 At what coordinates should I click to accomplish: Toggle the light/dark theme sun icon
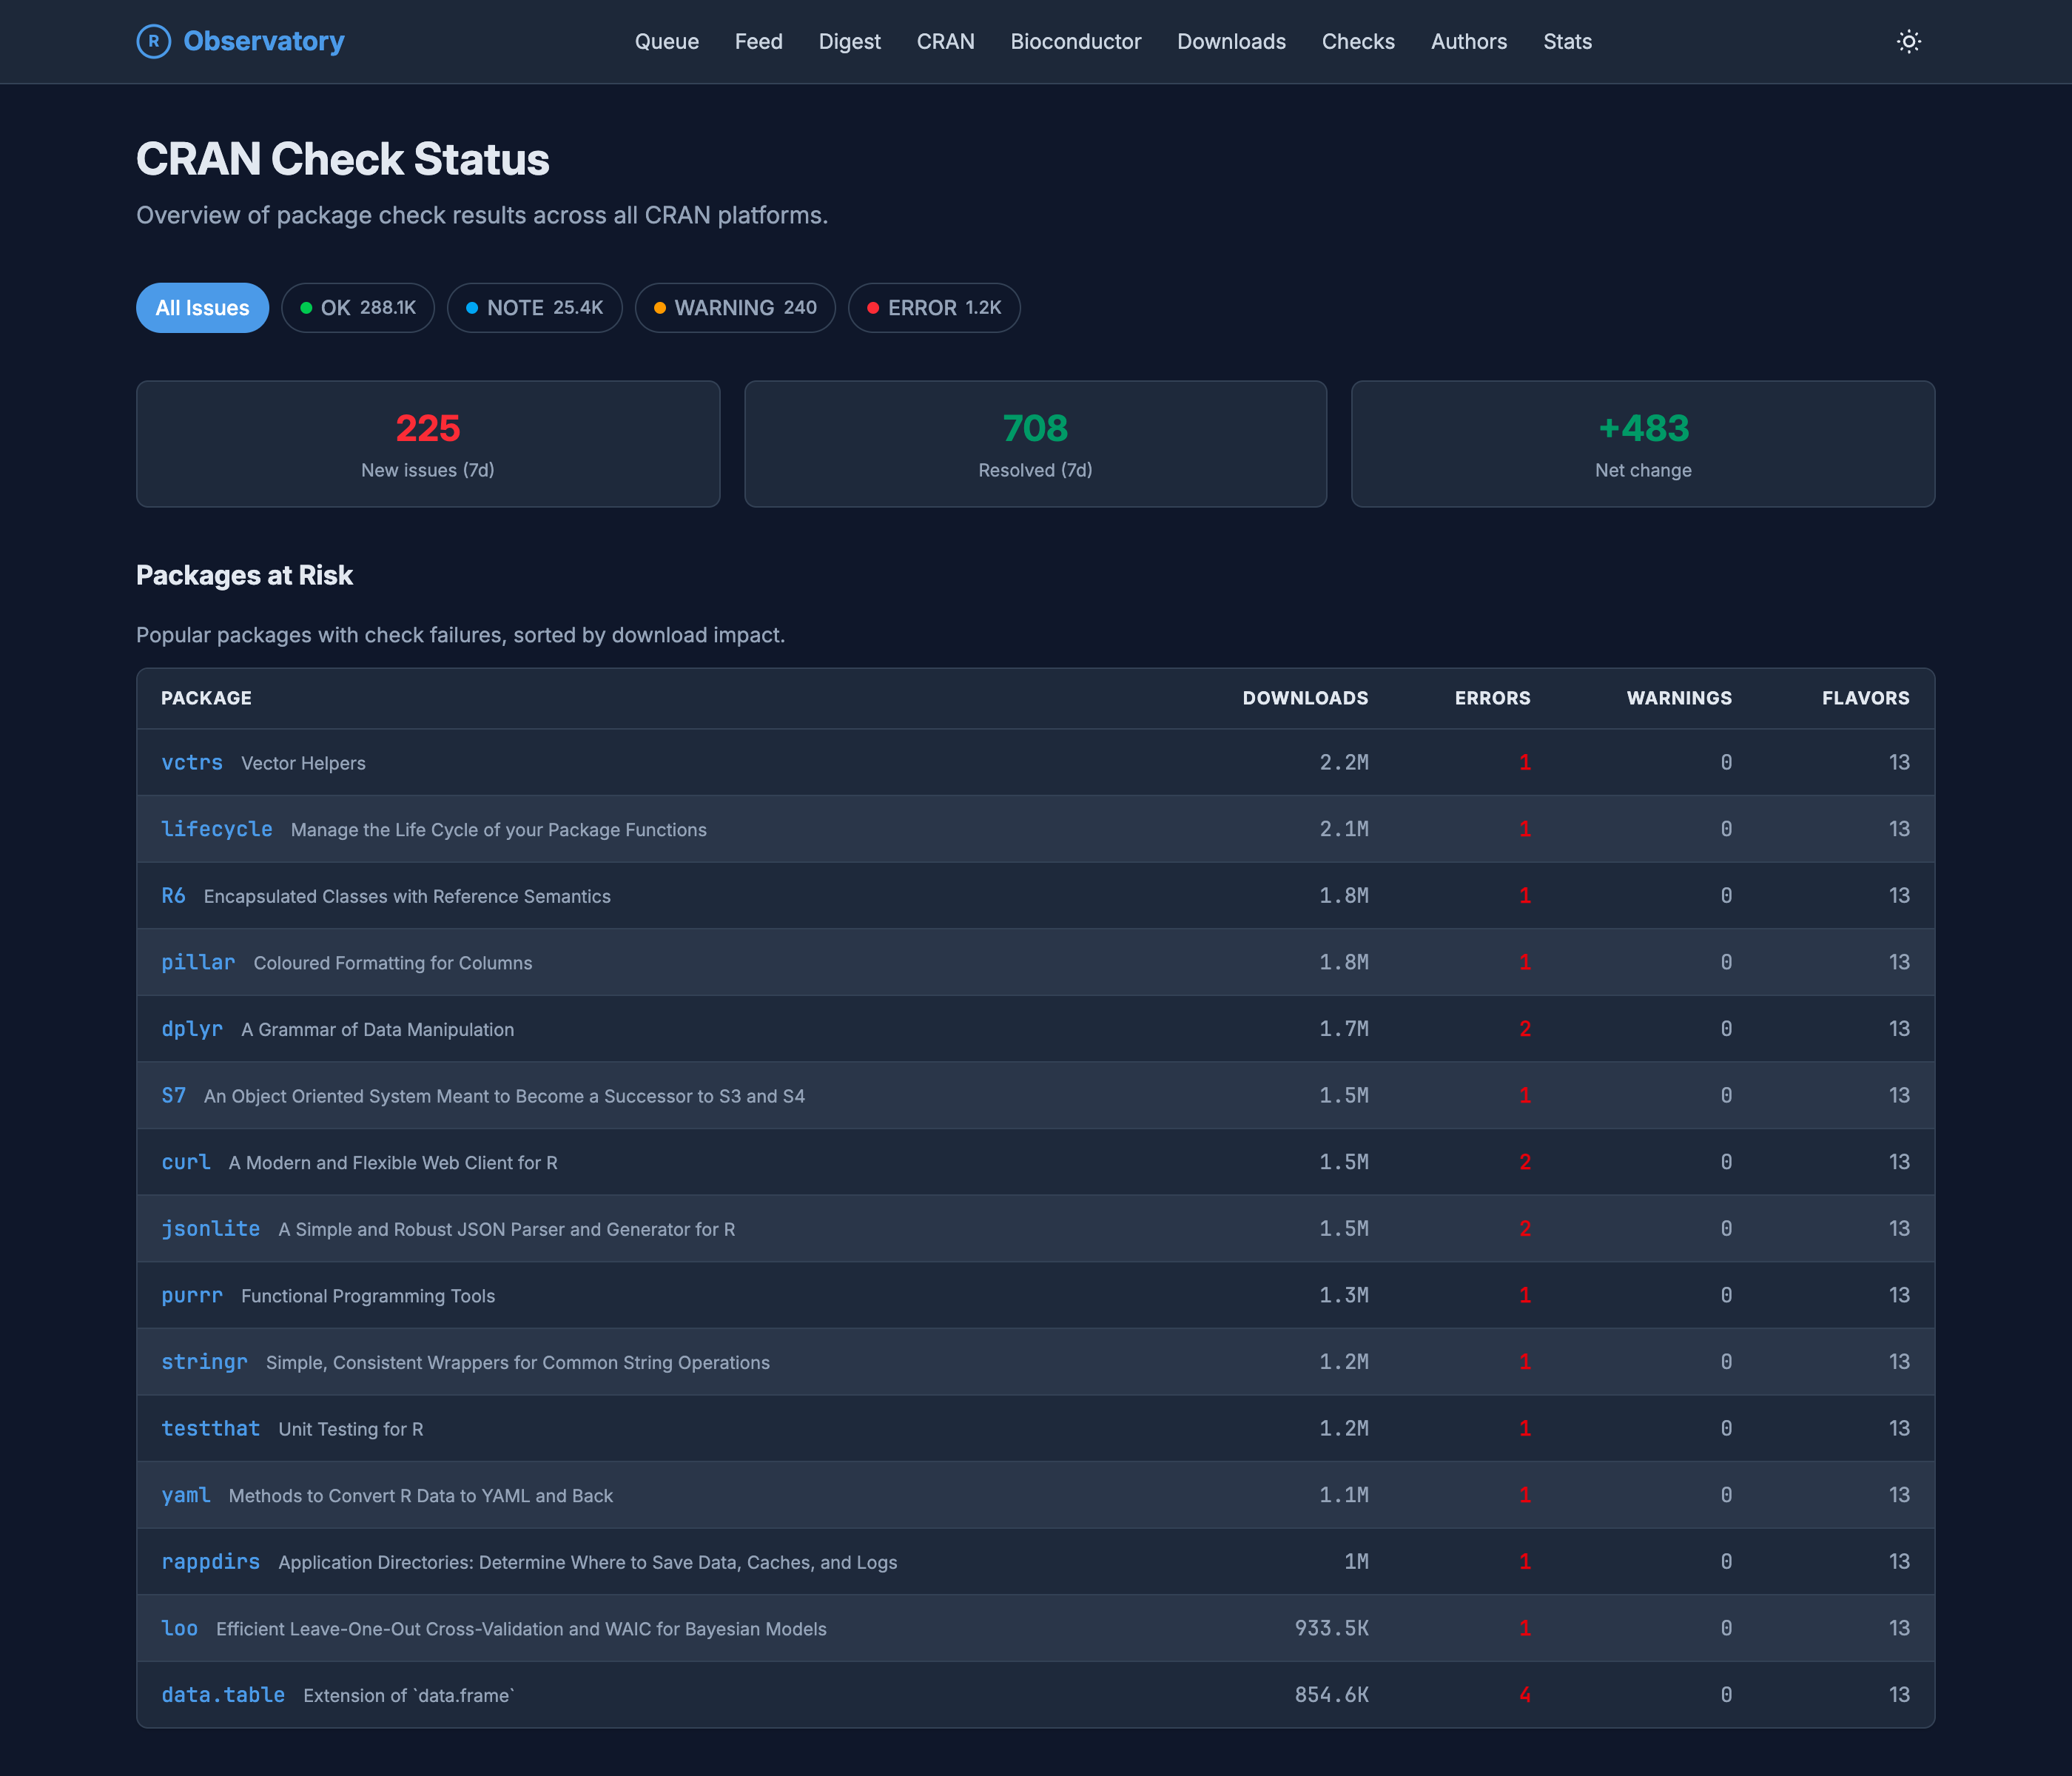(1908, 41)
